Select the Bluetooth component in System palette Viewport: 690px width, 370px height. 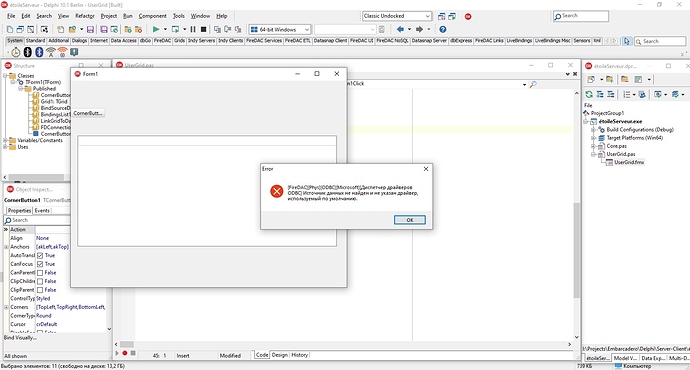click(x=28, y=52)
